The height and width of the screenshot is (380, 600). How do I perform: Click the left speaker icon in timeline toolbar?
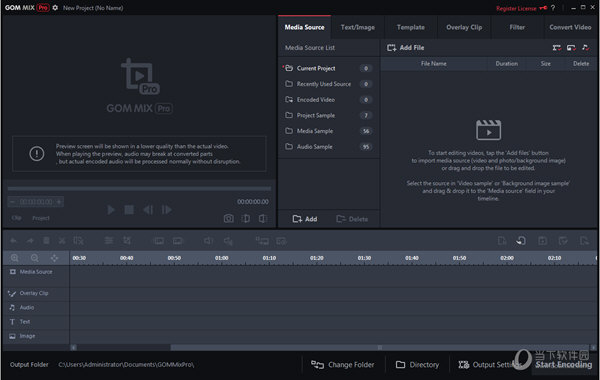(209, 241)
